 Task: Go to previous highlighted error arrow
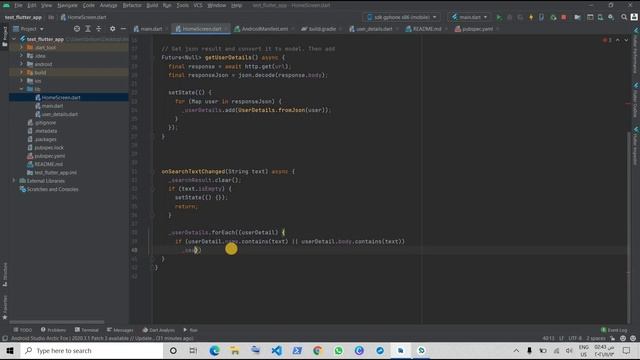pos(618,40)
